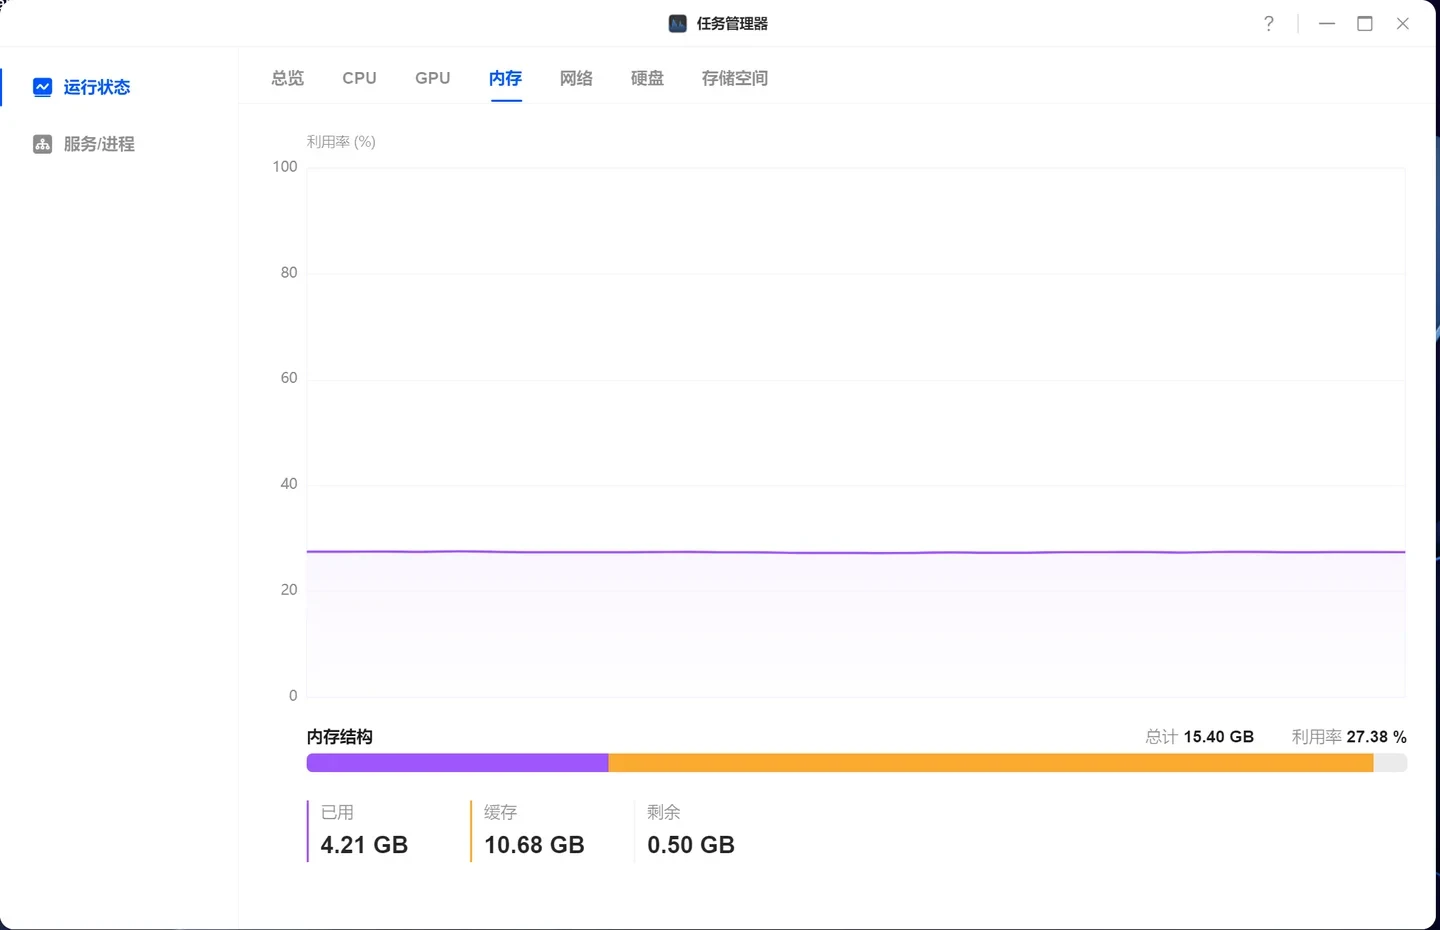Viewport: 1440px width, 930px height.
Task: Open the 存储空间 tab
Action: (735, 78)
